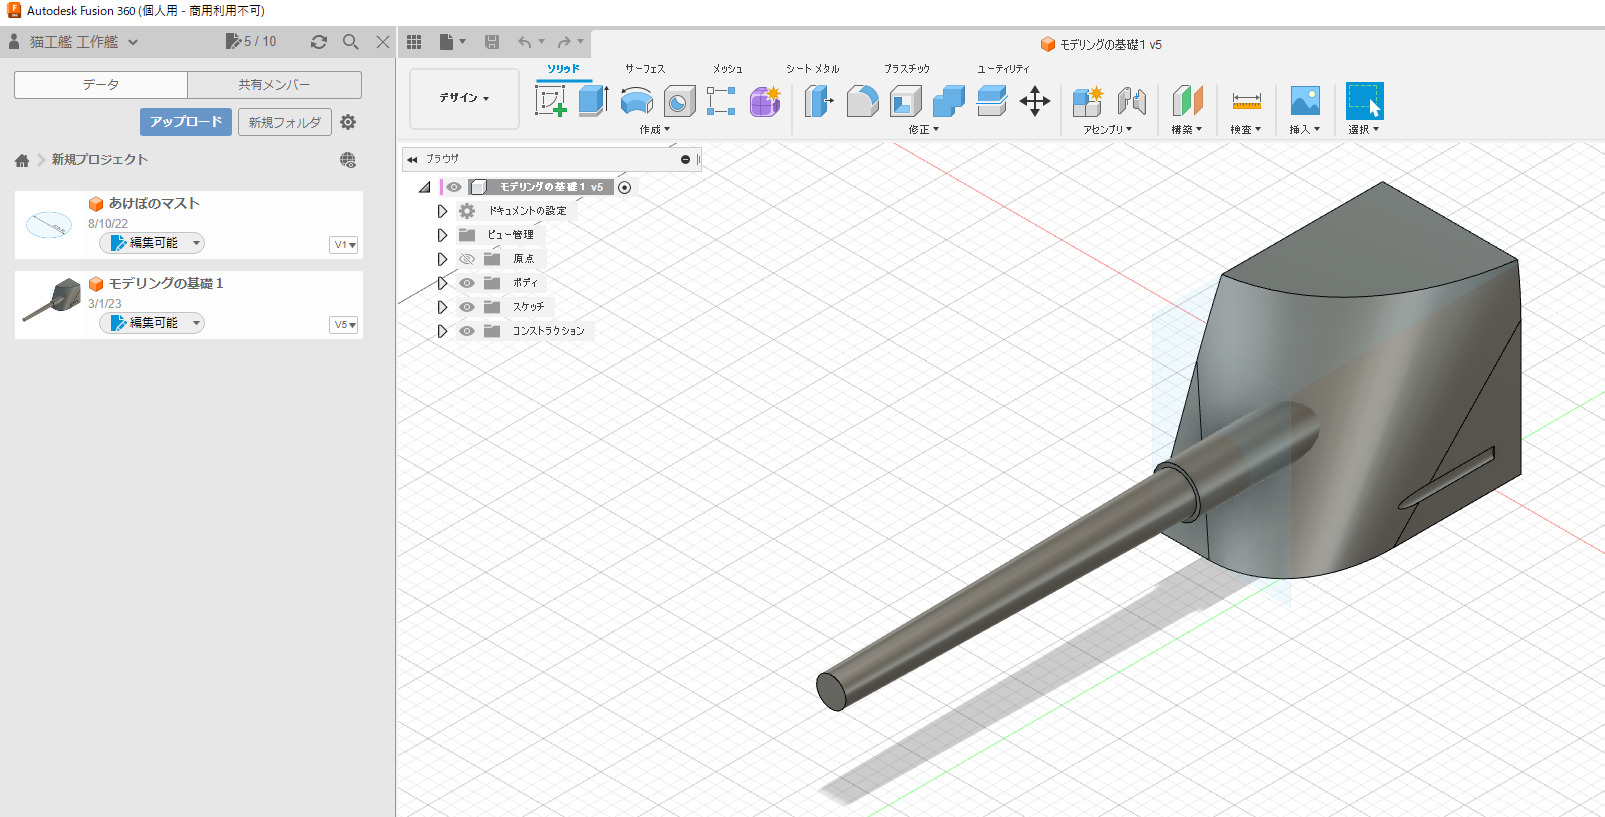
Task: Switch to ソリッド tab
Action: coord(563,69)
